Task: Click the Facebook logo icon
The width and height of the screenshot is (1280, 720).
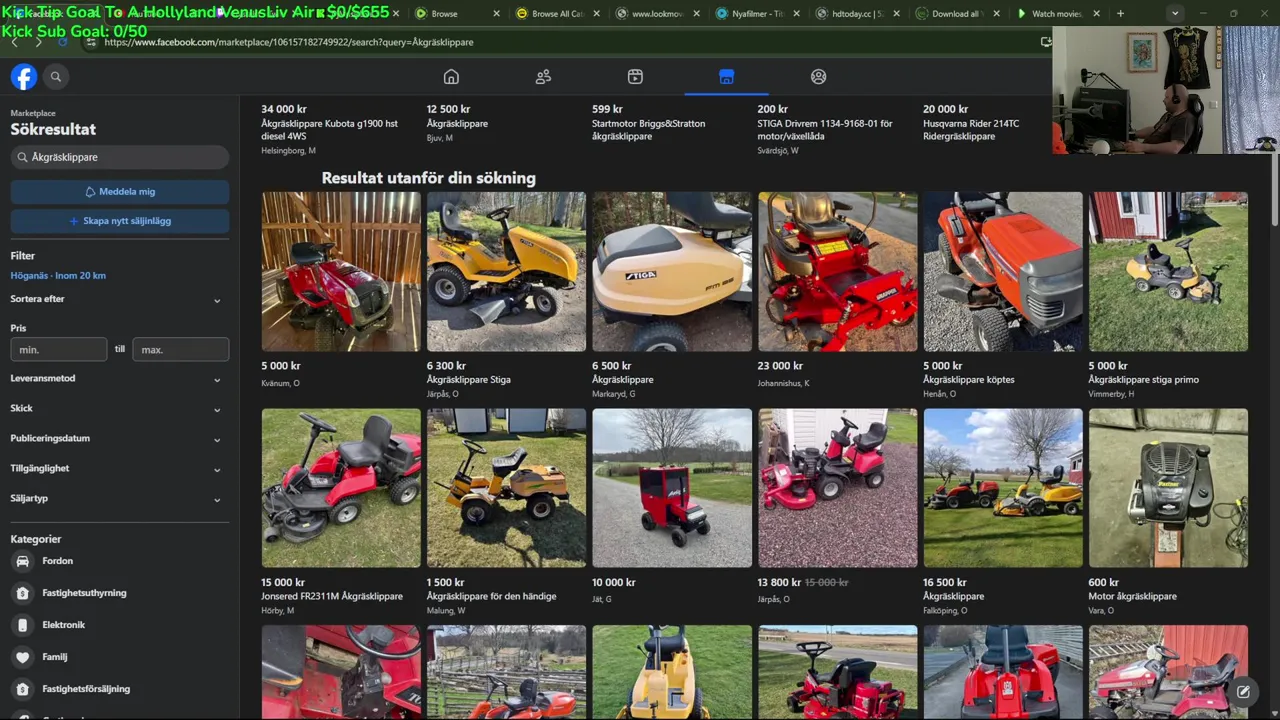Action: tap(24, 77)
